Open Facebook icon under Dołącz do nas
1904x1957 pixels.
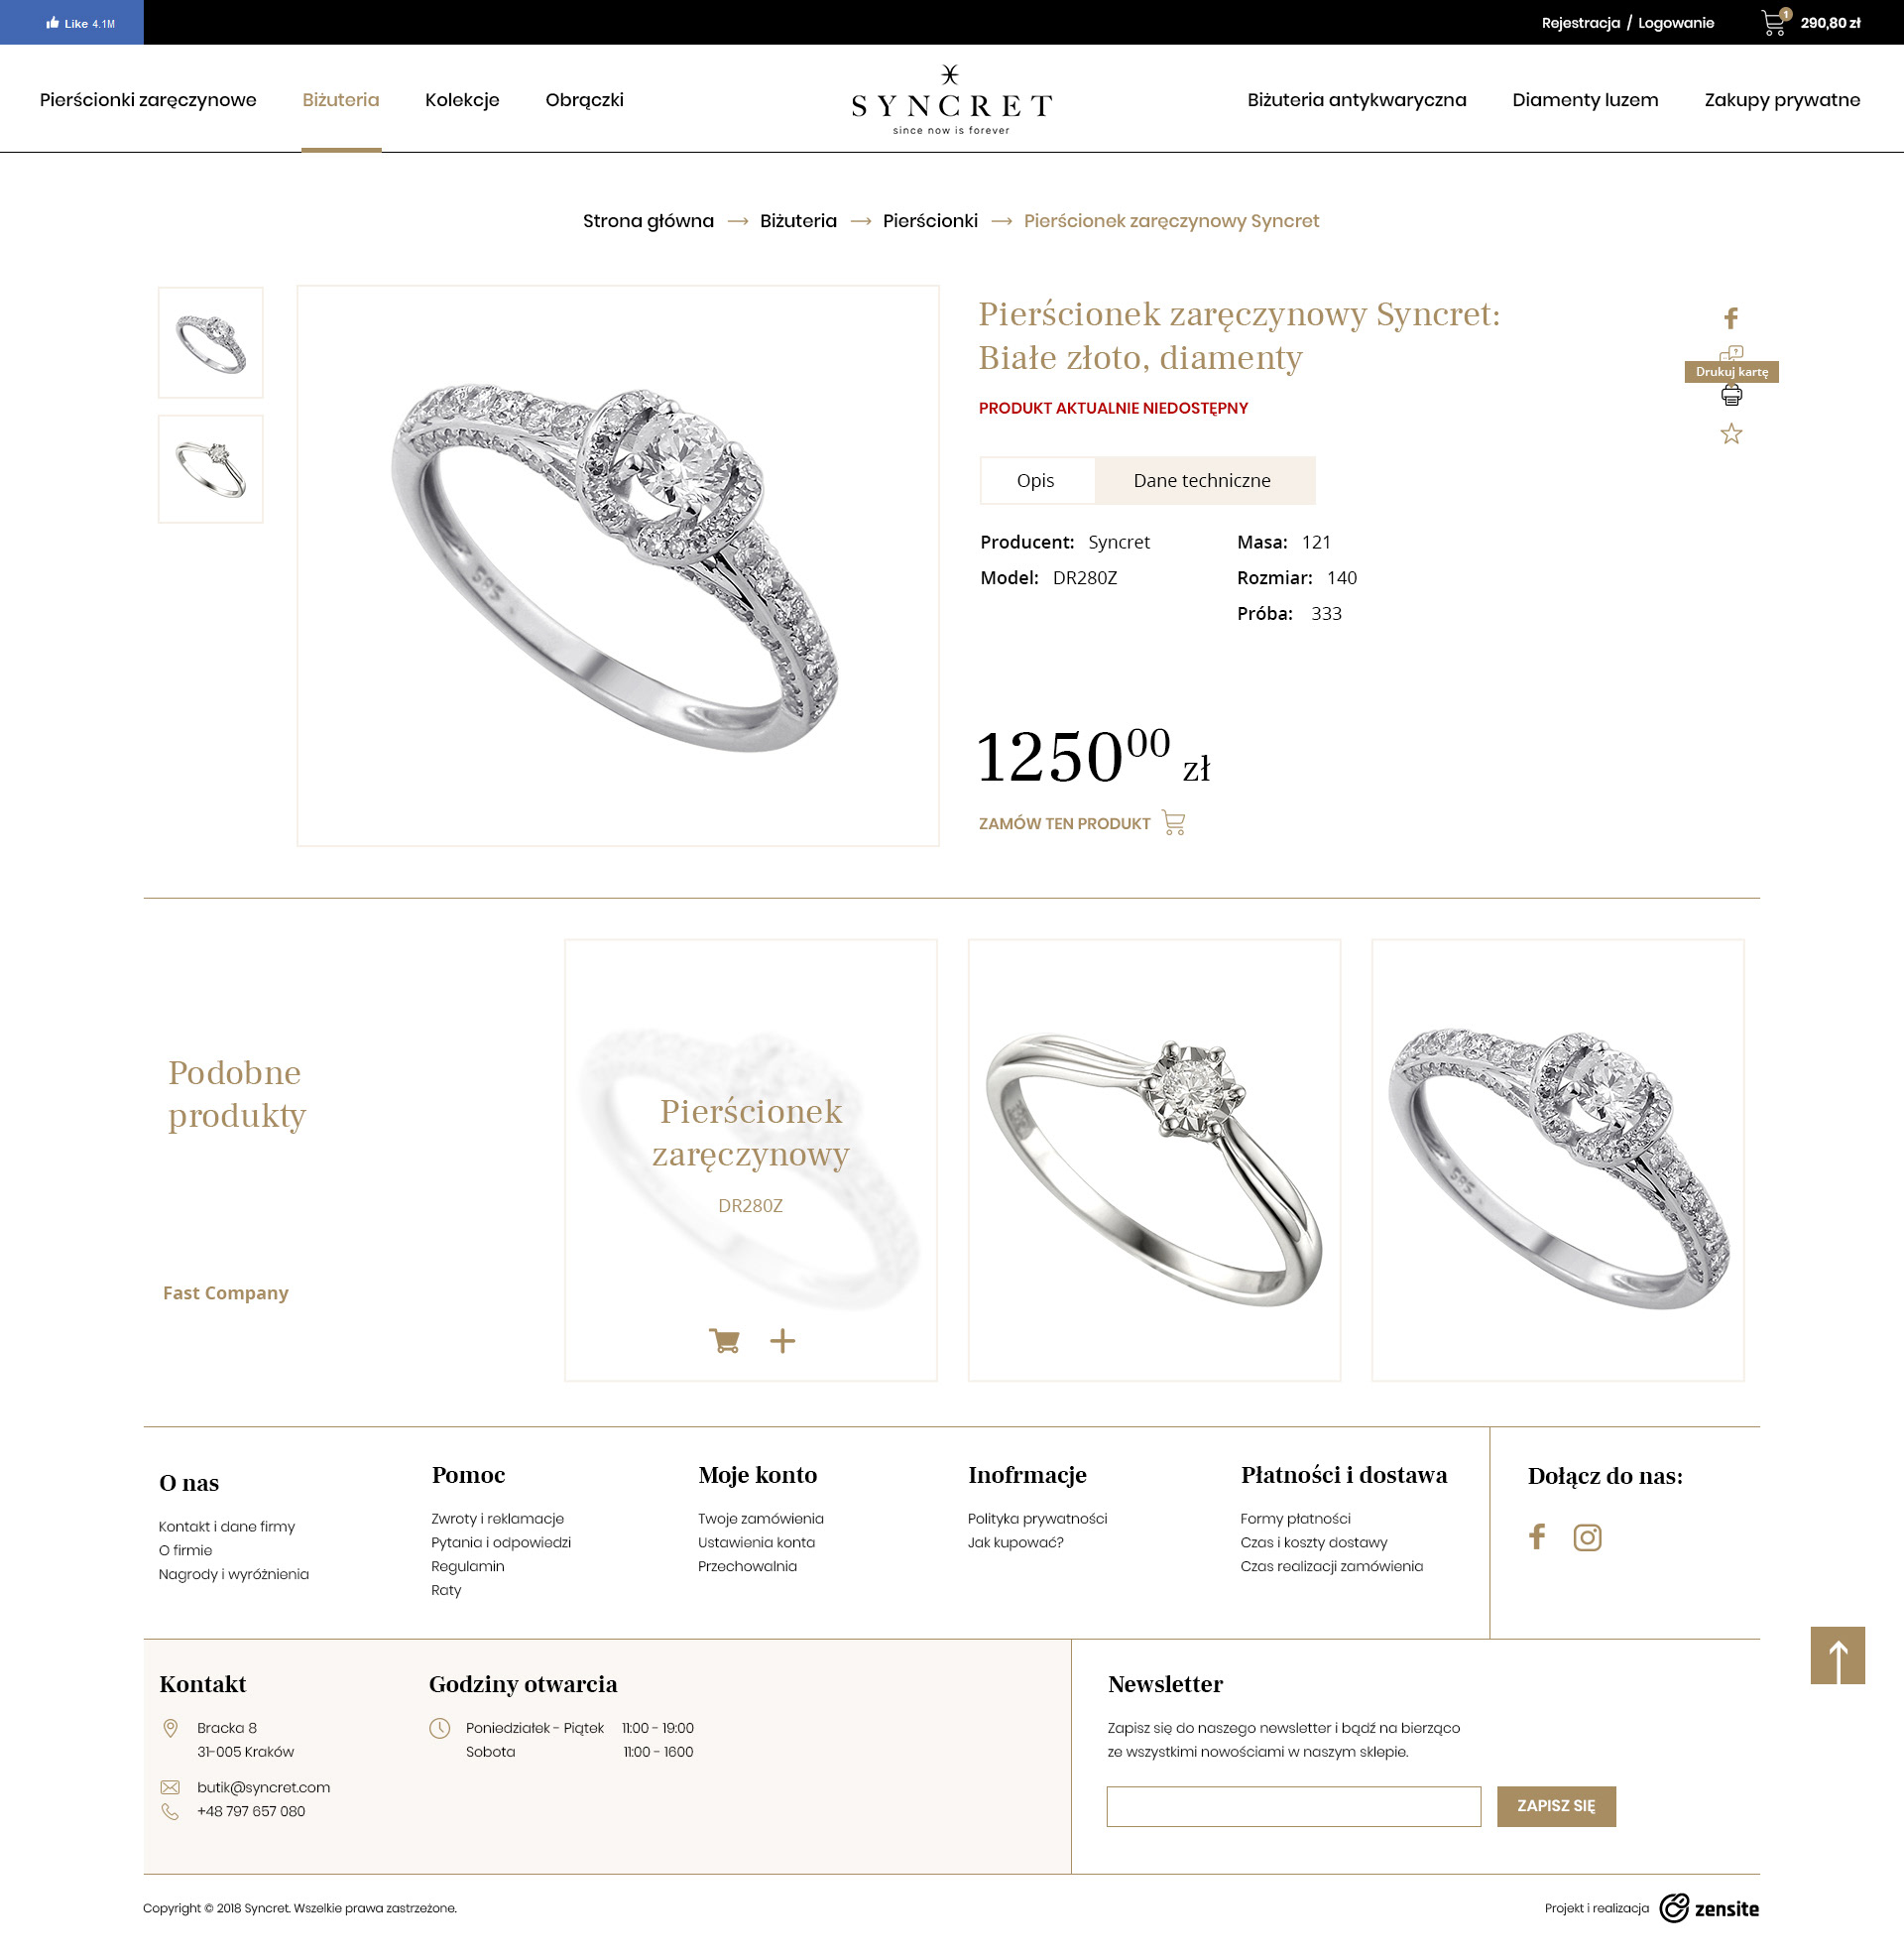1537,1537
